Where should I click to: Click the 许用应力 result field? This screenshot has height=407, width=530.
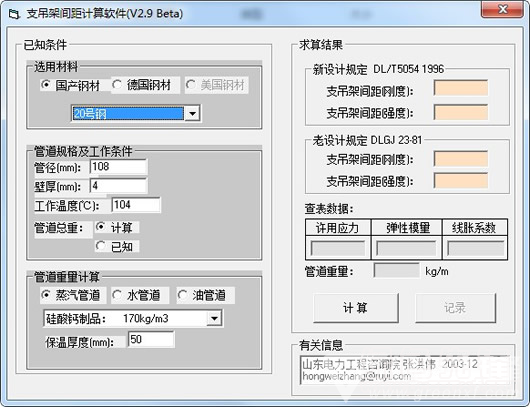(338, 248)
